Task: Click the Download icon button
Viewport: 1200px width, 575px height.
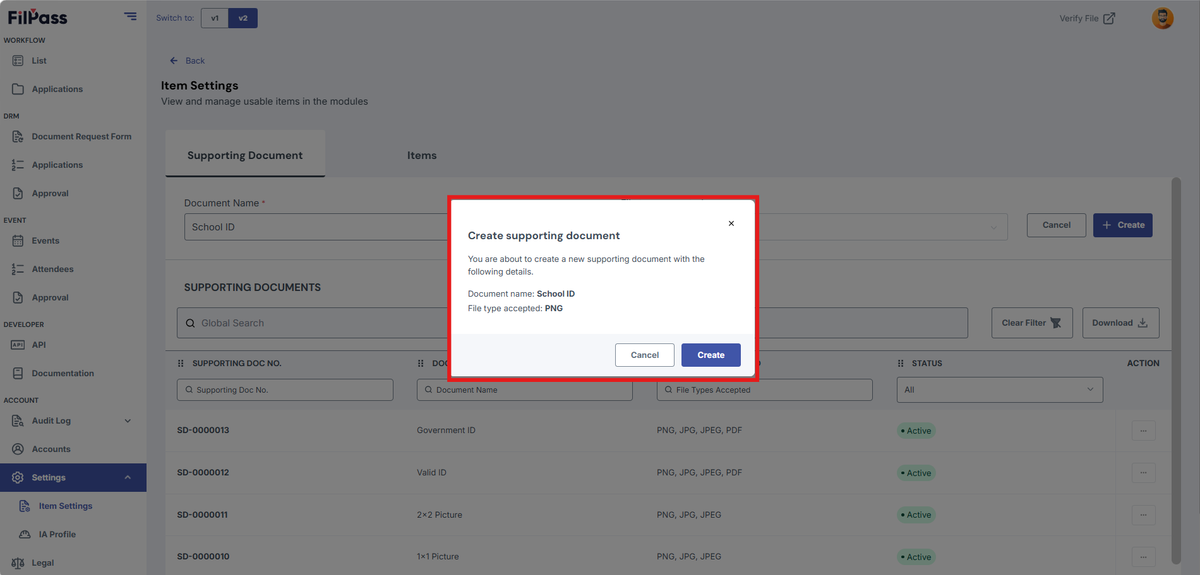Action: coord(1121,323)
